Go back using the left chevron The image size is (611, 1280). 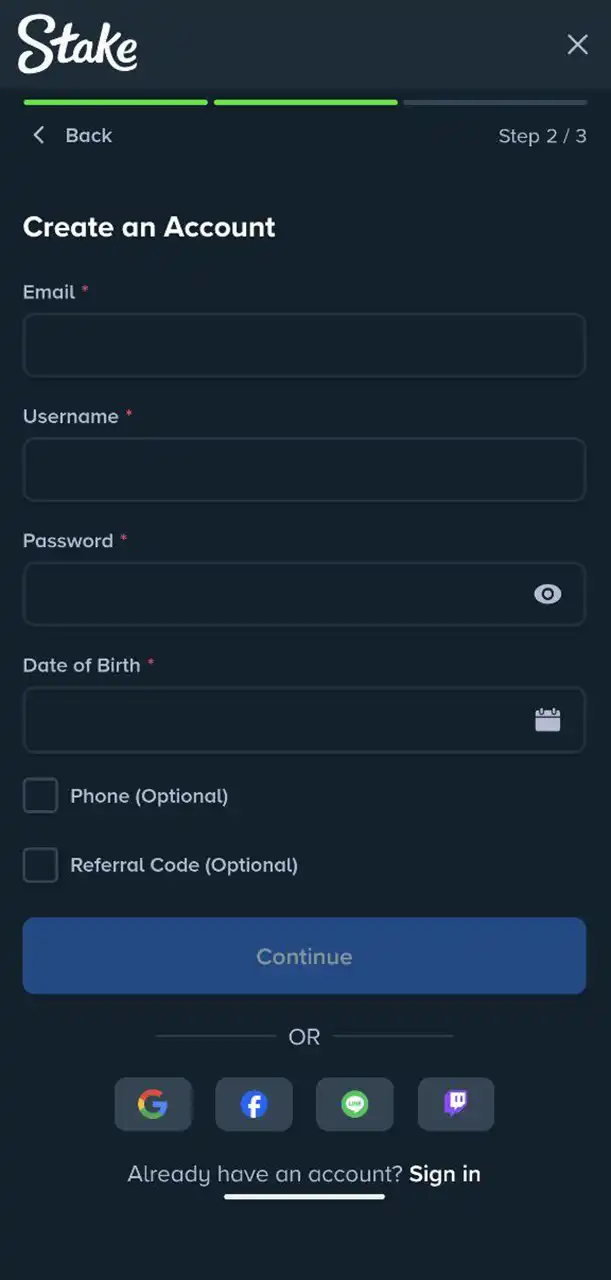click(39, 135)
